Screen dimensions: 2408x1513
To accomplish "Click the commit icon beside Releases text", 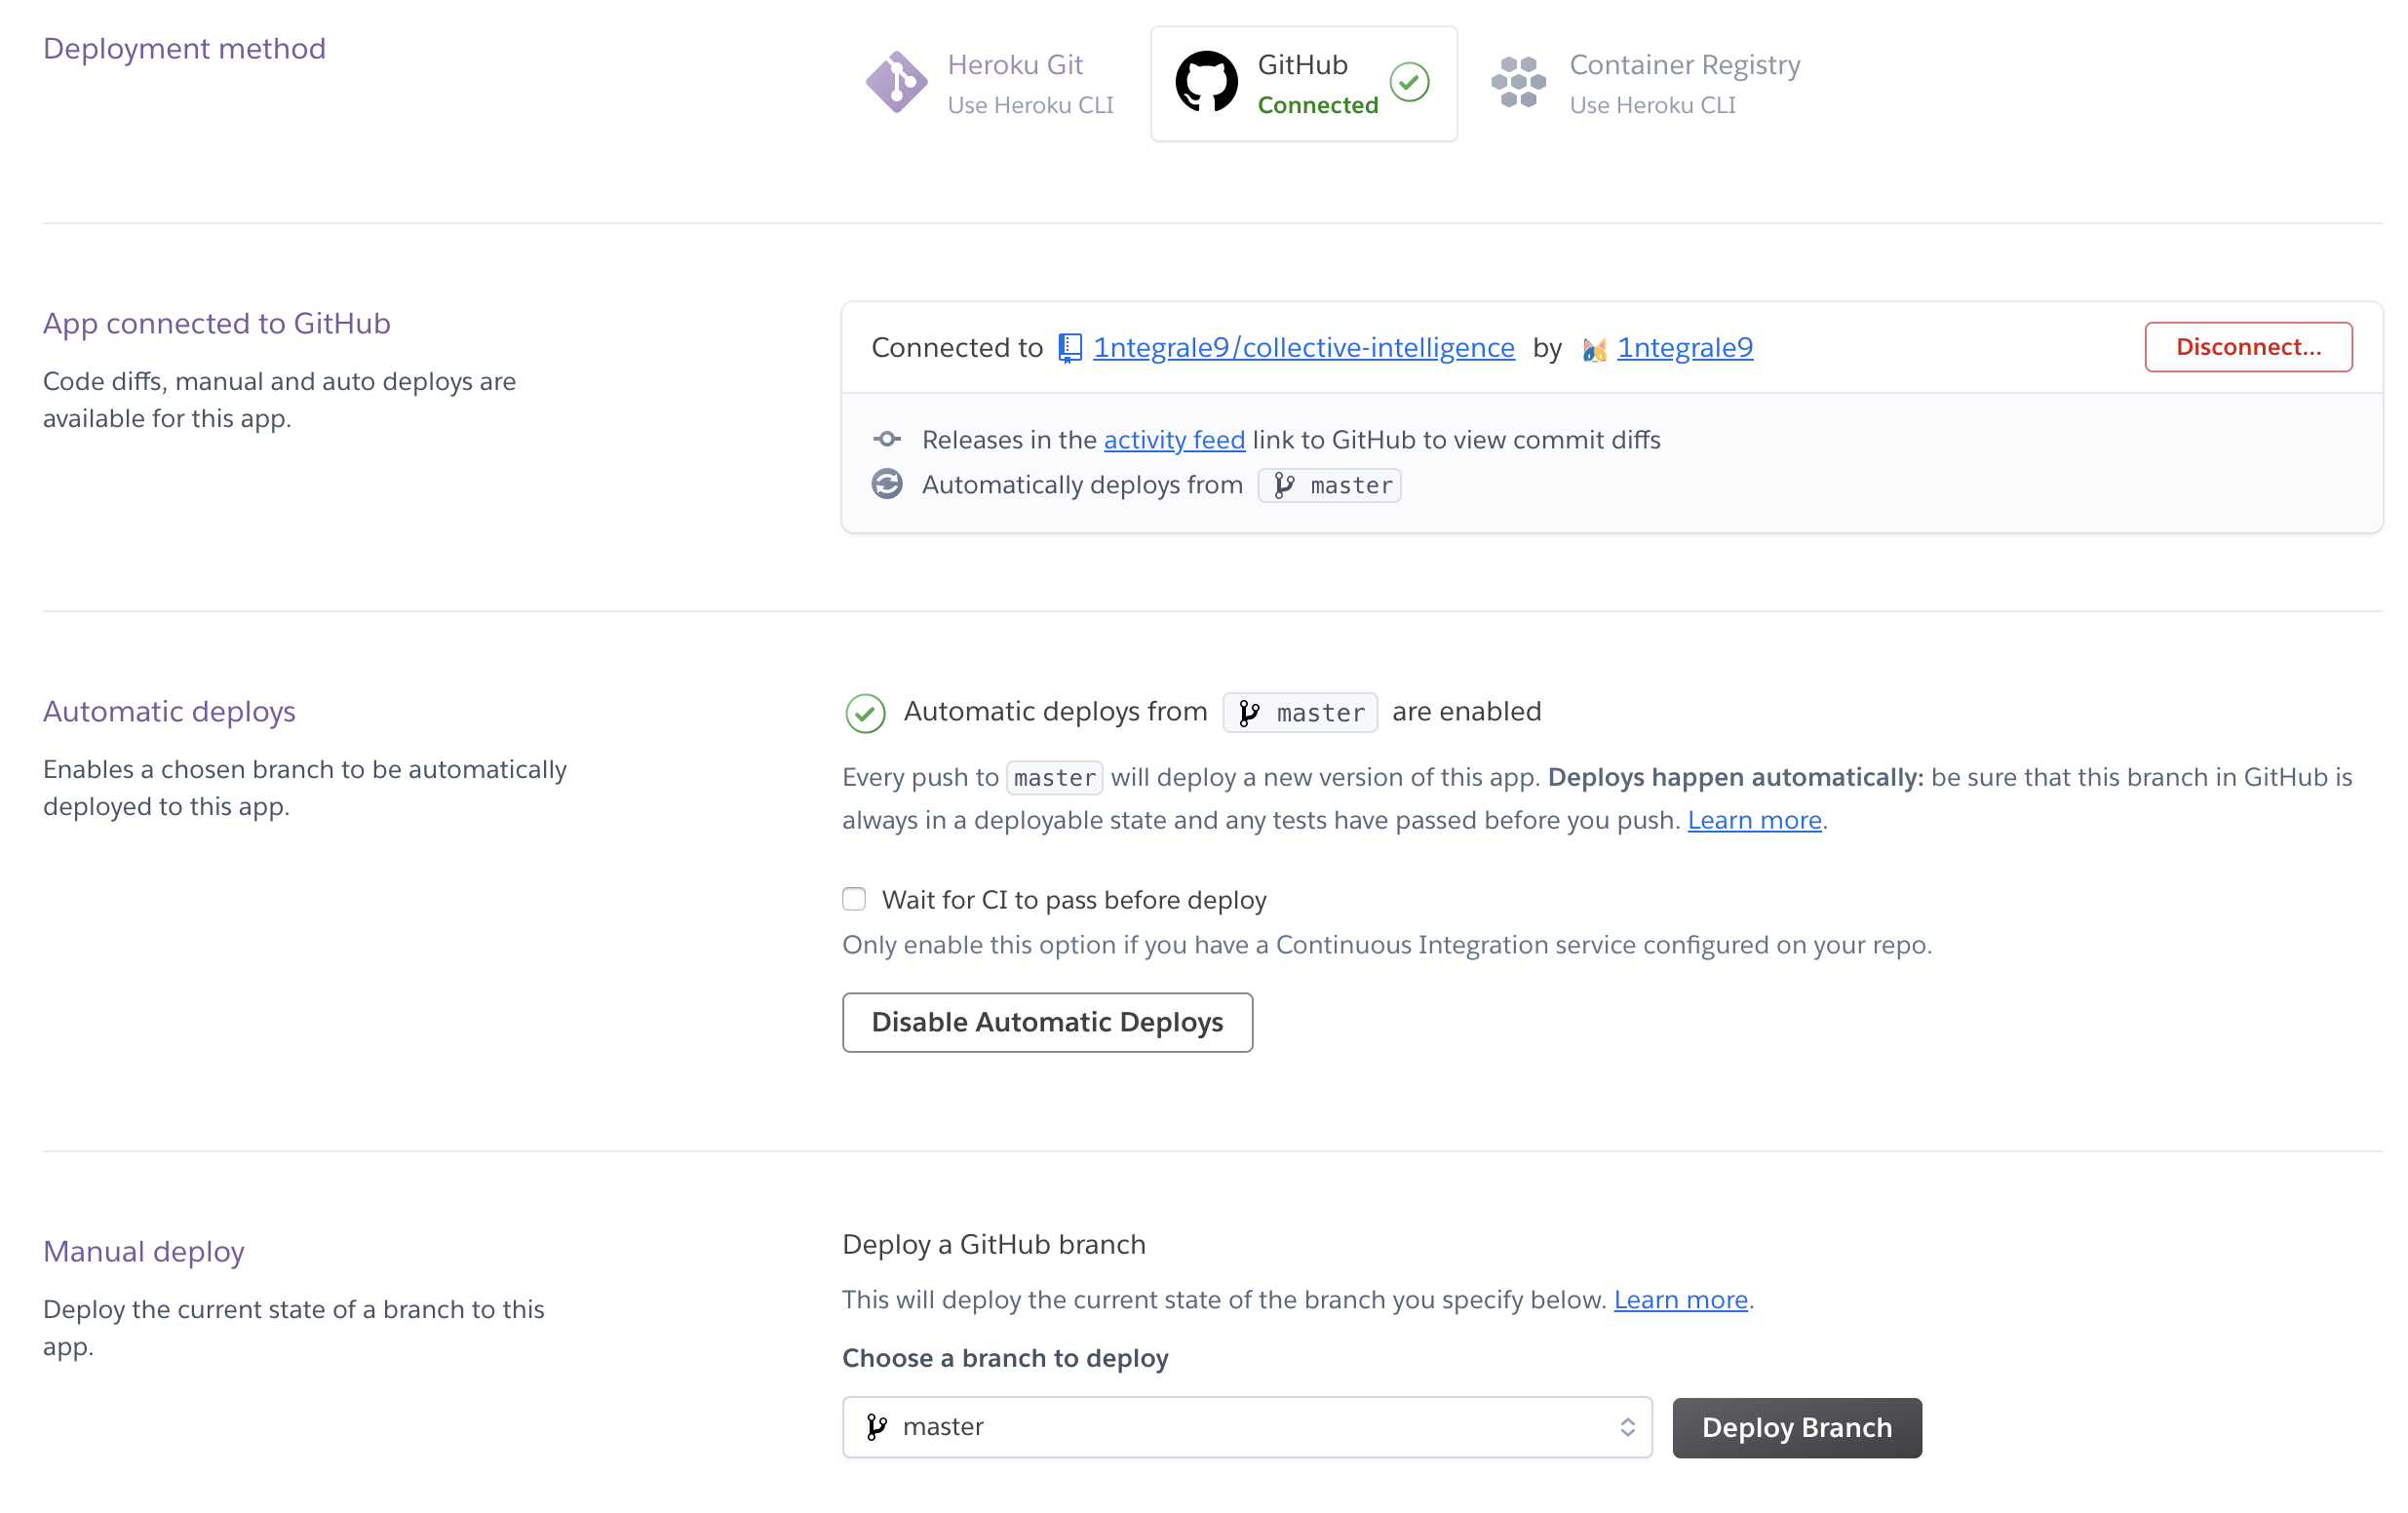I will coord(887,439).
